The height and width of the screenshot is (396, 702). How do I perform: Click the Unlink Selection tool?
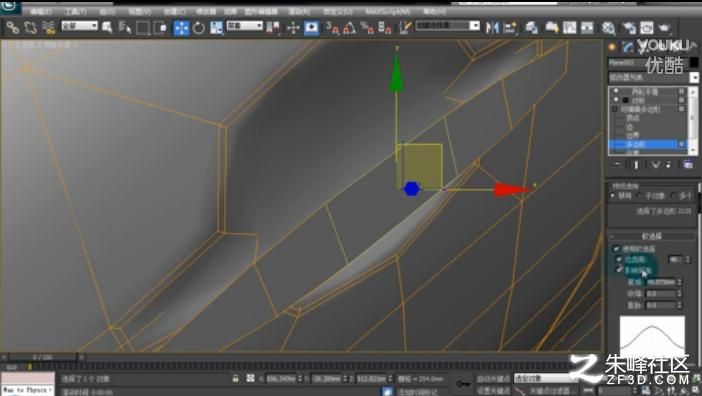30,28
